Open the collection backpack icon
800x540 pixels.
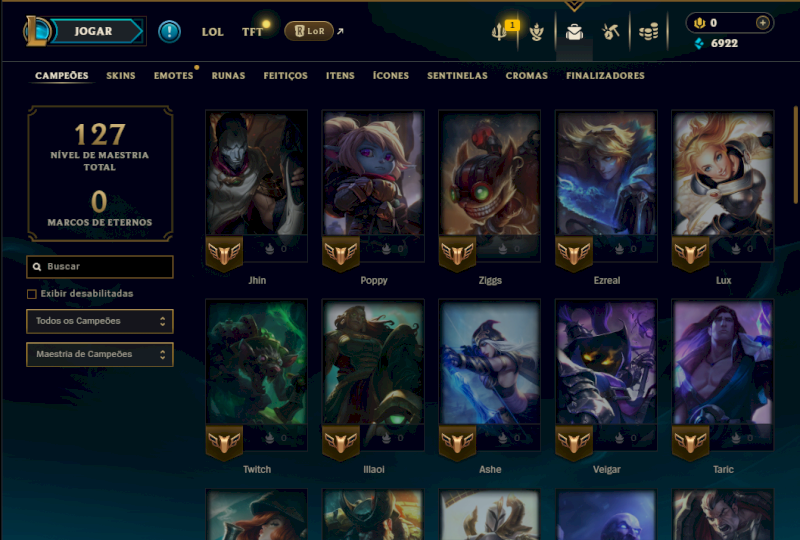pyautogui.click(x=574, y=32)
